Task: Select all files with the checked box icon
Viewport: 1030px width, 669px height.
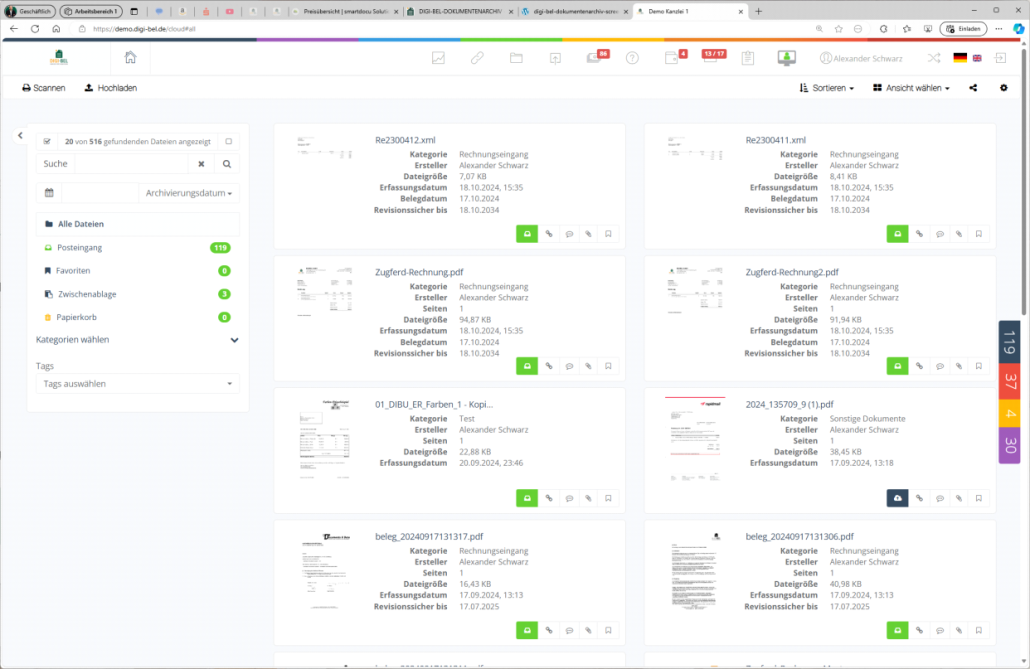Action: pos(47,141)
